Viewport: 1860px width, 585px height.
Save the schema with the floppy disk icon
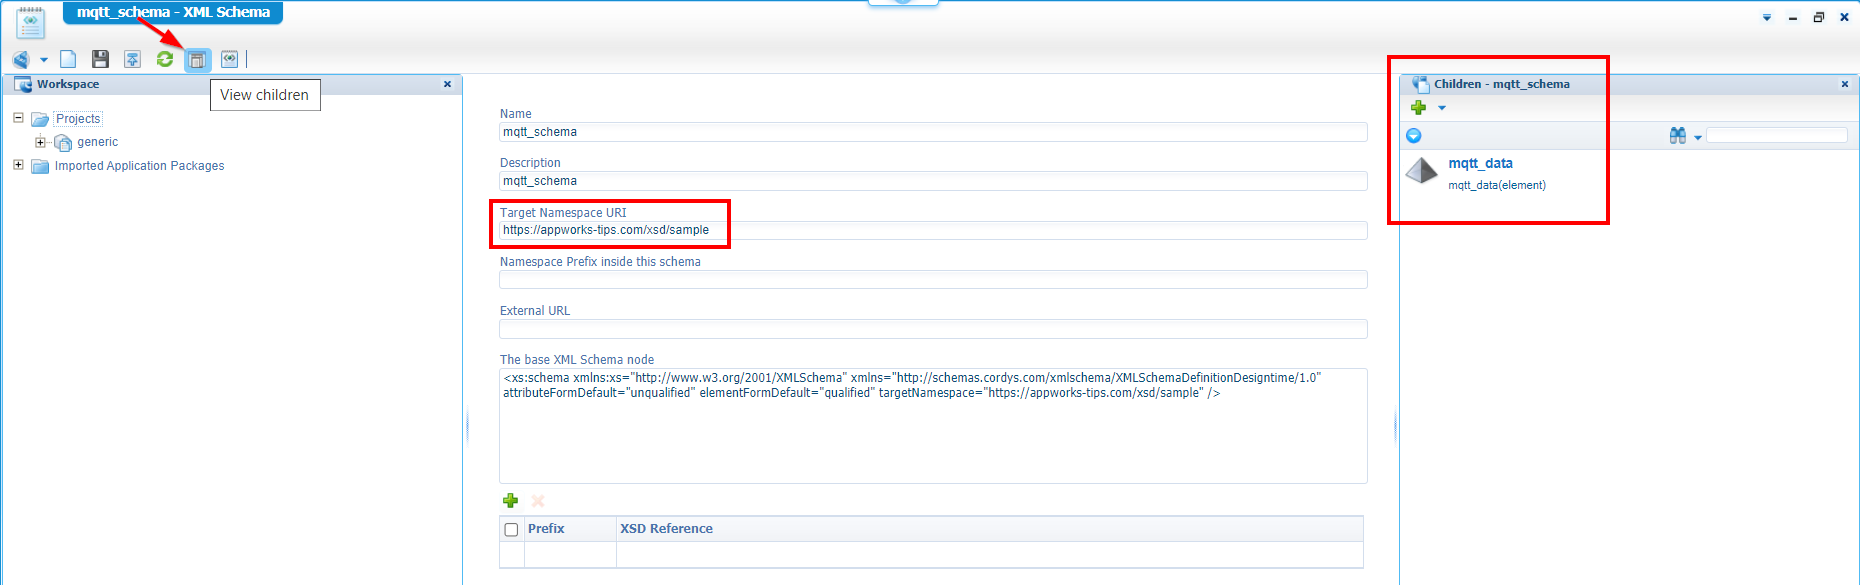[100, 59]
